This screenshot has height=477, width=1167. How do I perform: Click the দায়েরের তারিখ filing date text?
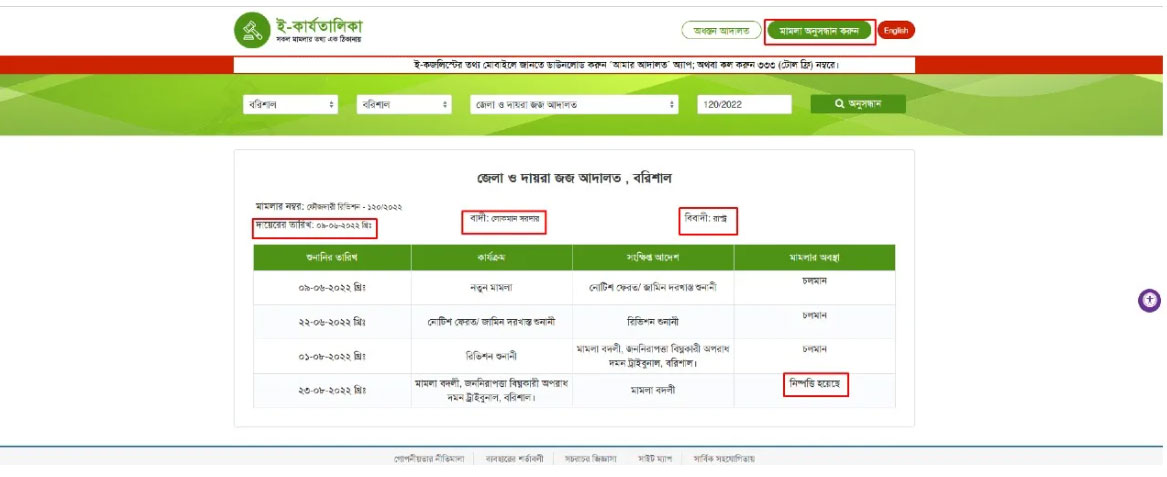313,224
